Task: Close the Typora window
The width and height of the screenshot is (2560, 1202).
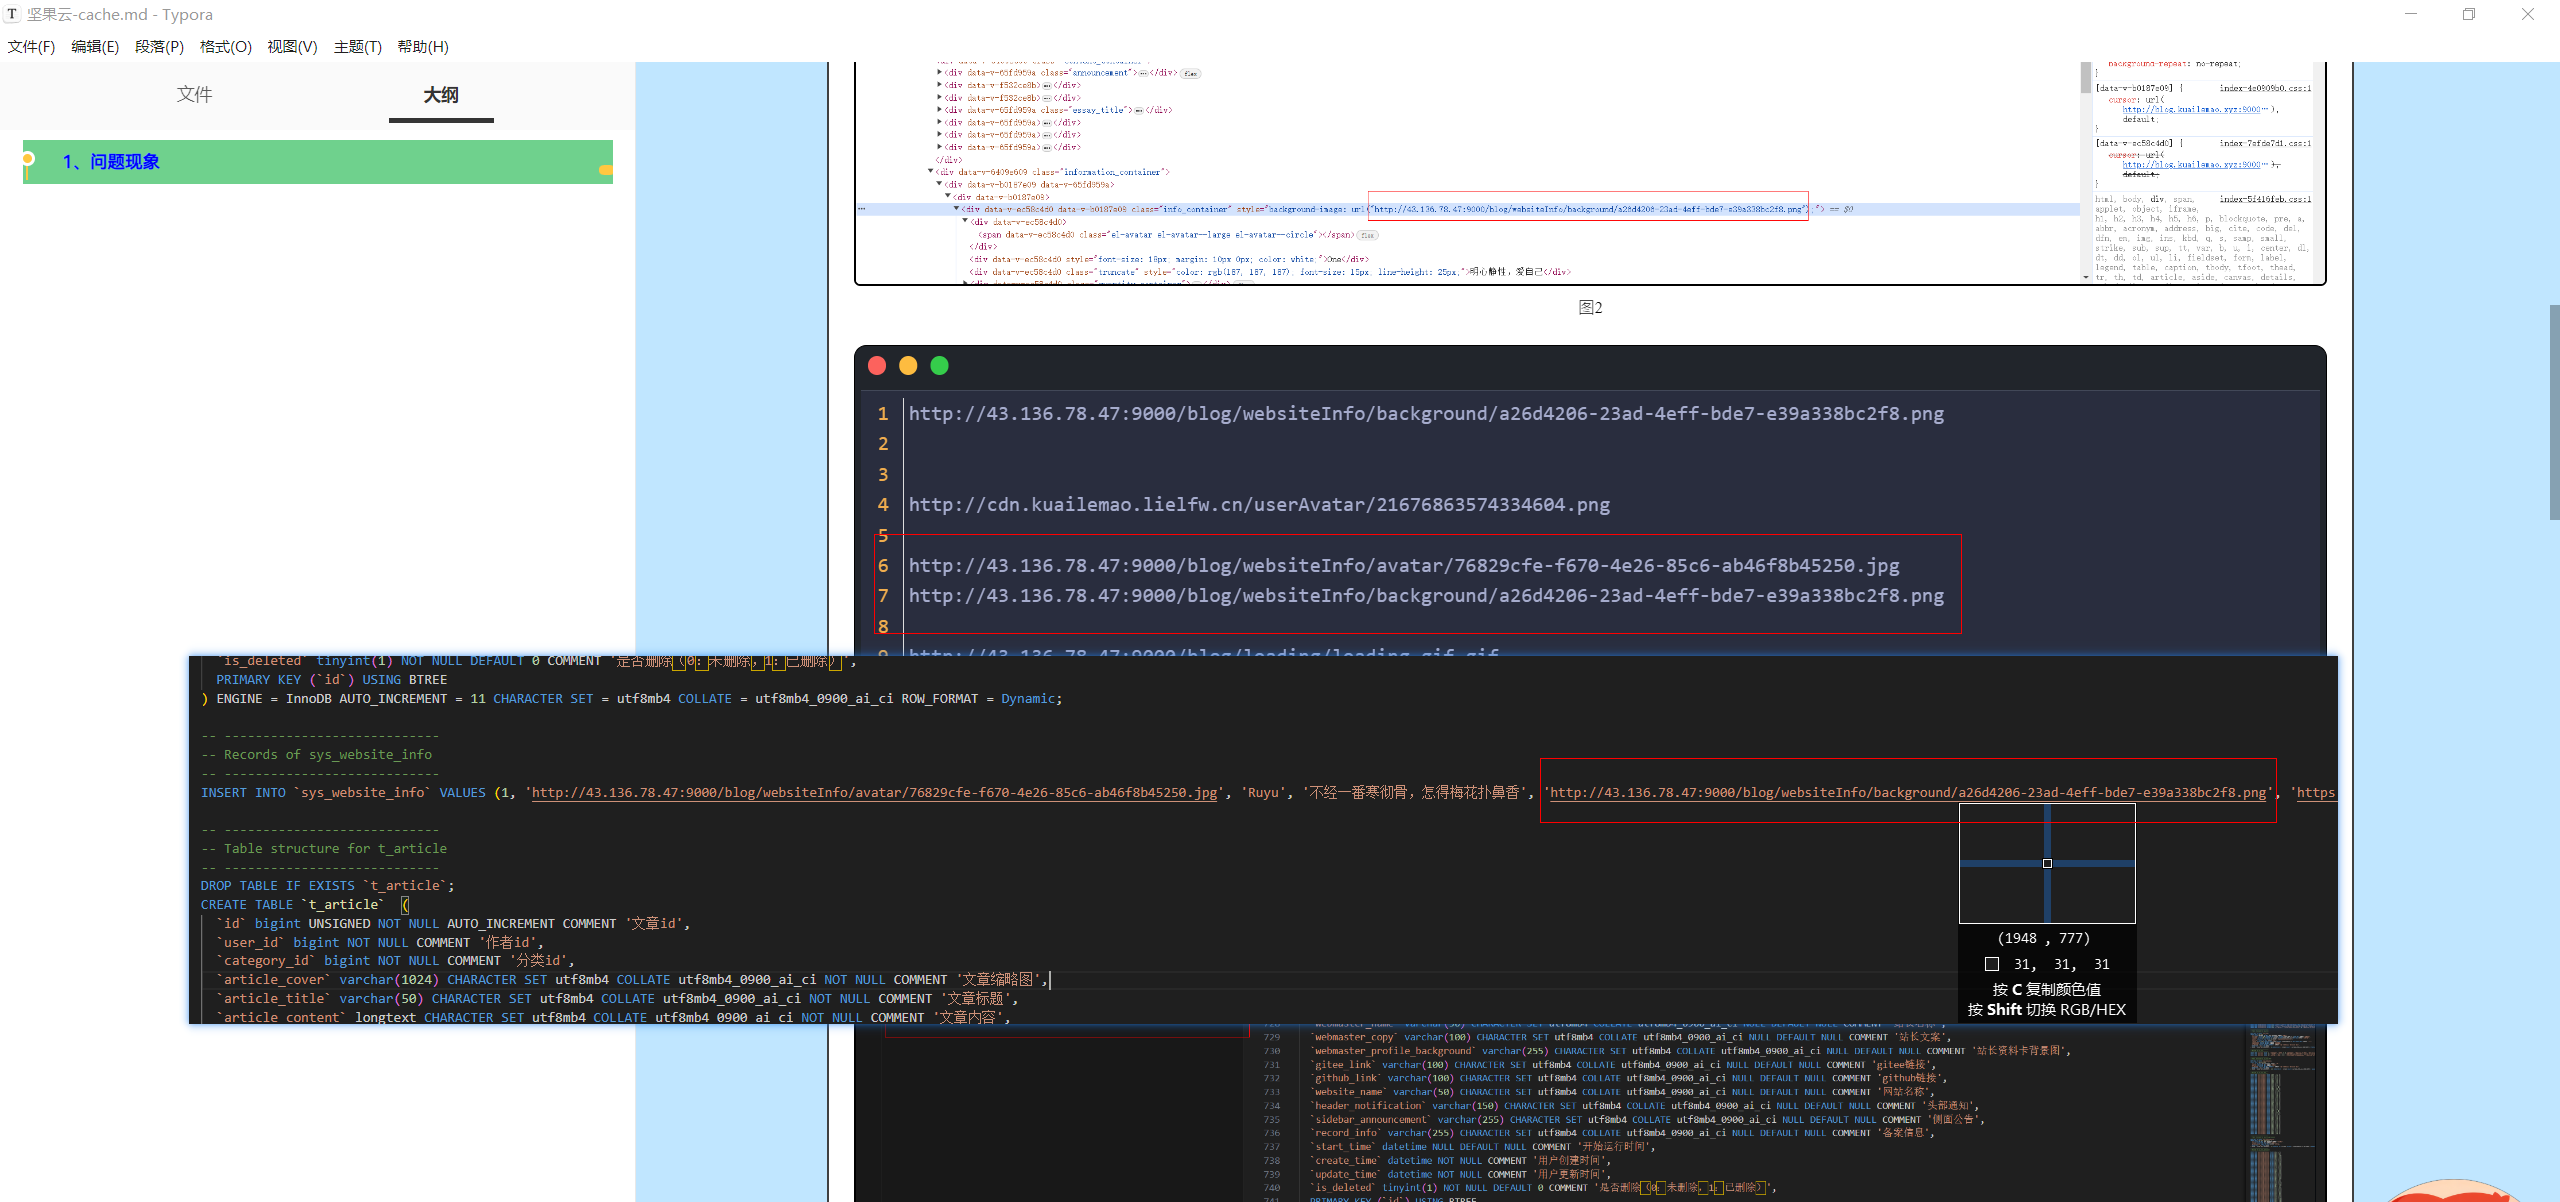Action: [2528, 14]
